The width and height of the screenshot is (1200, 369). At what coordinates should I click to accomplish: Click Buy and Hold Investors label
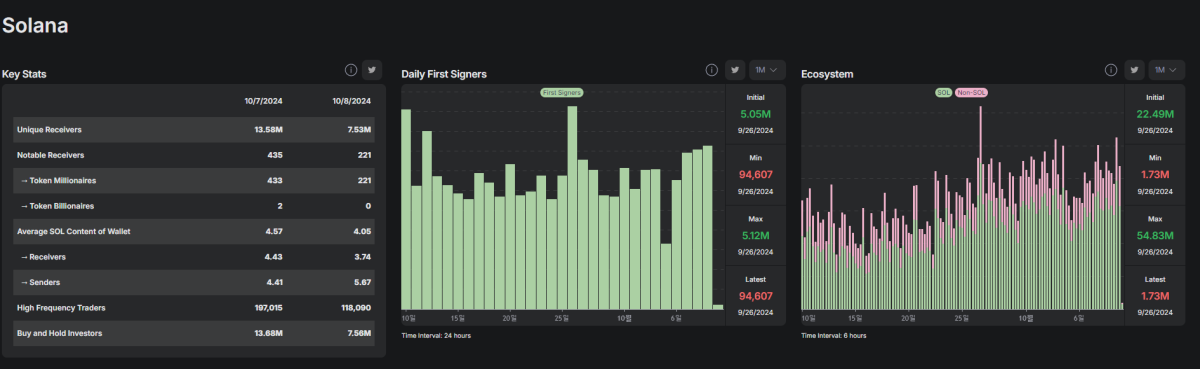59,333
